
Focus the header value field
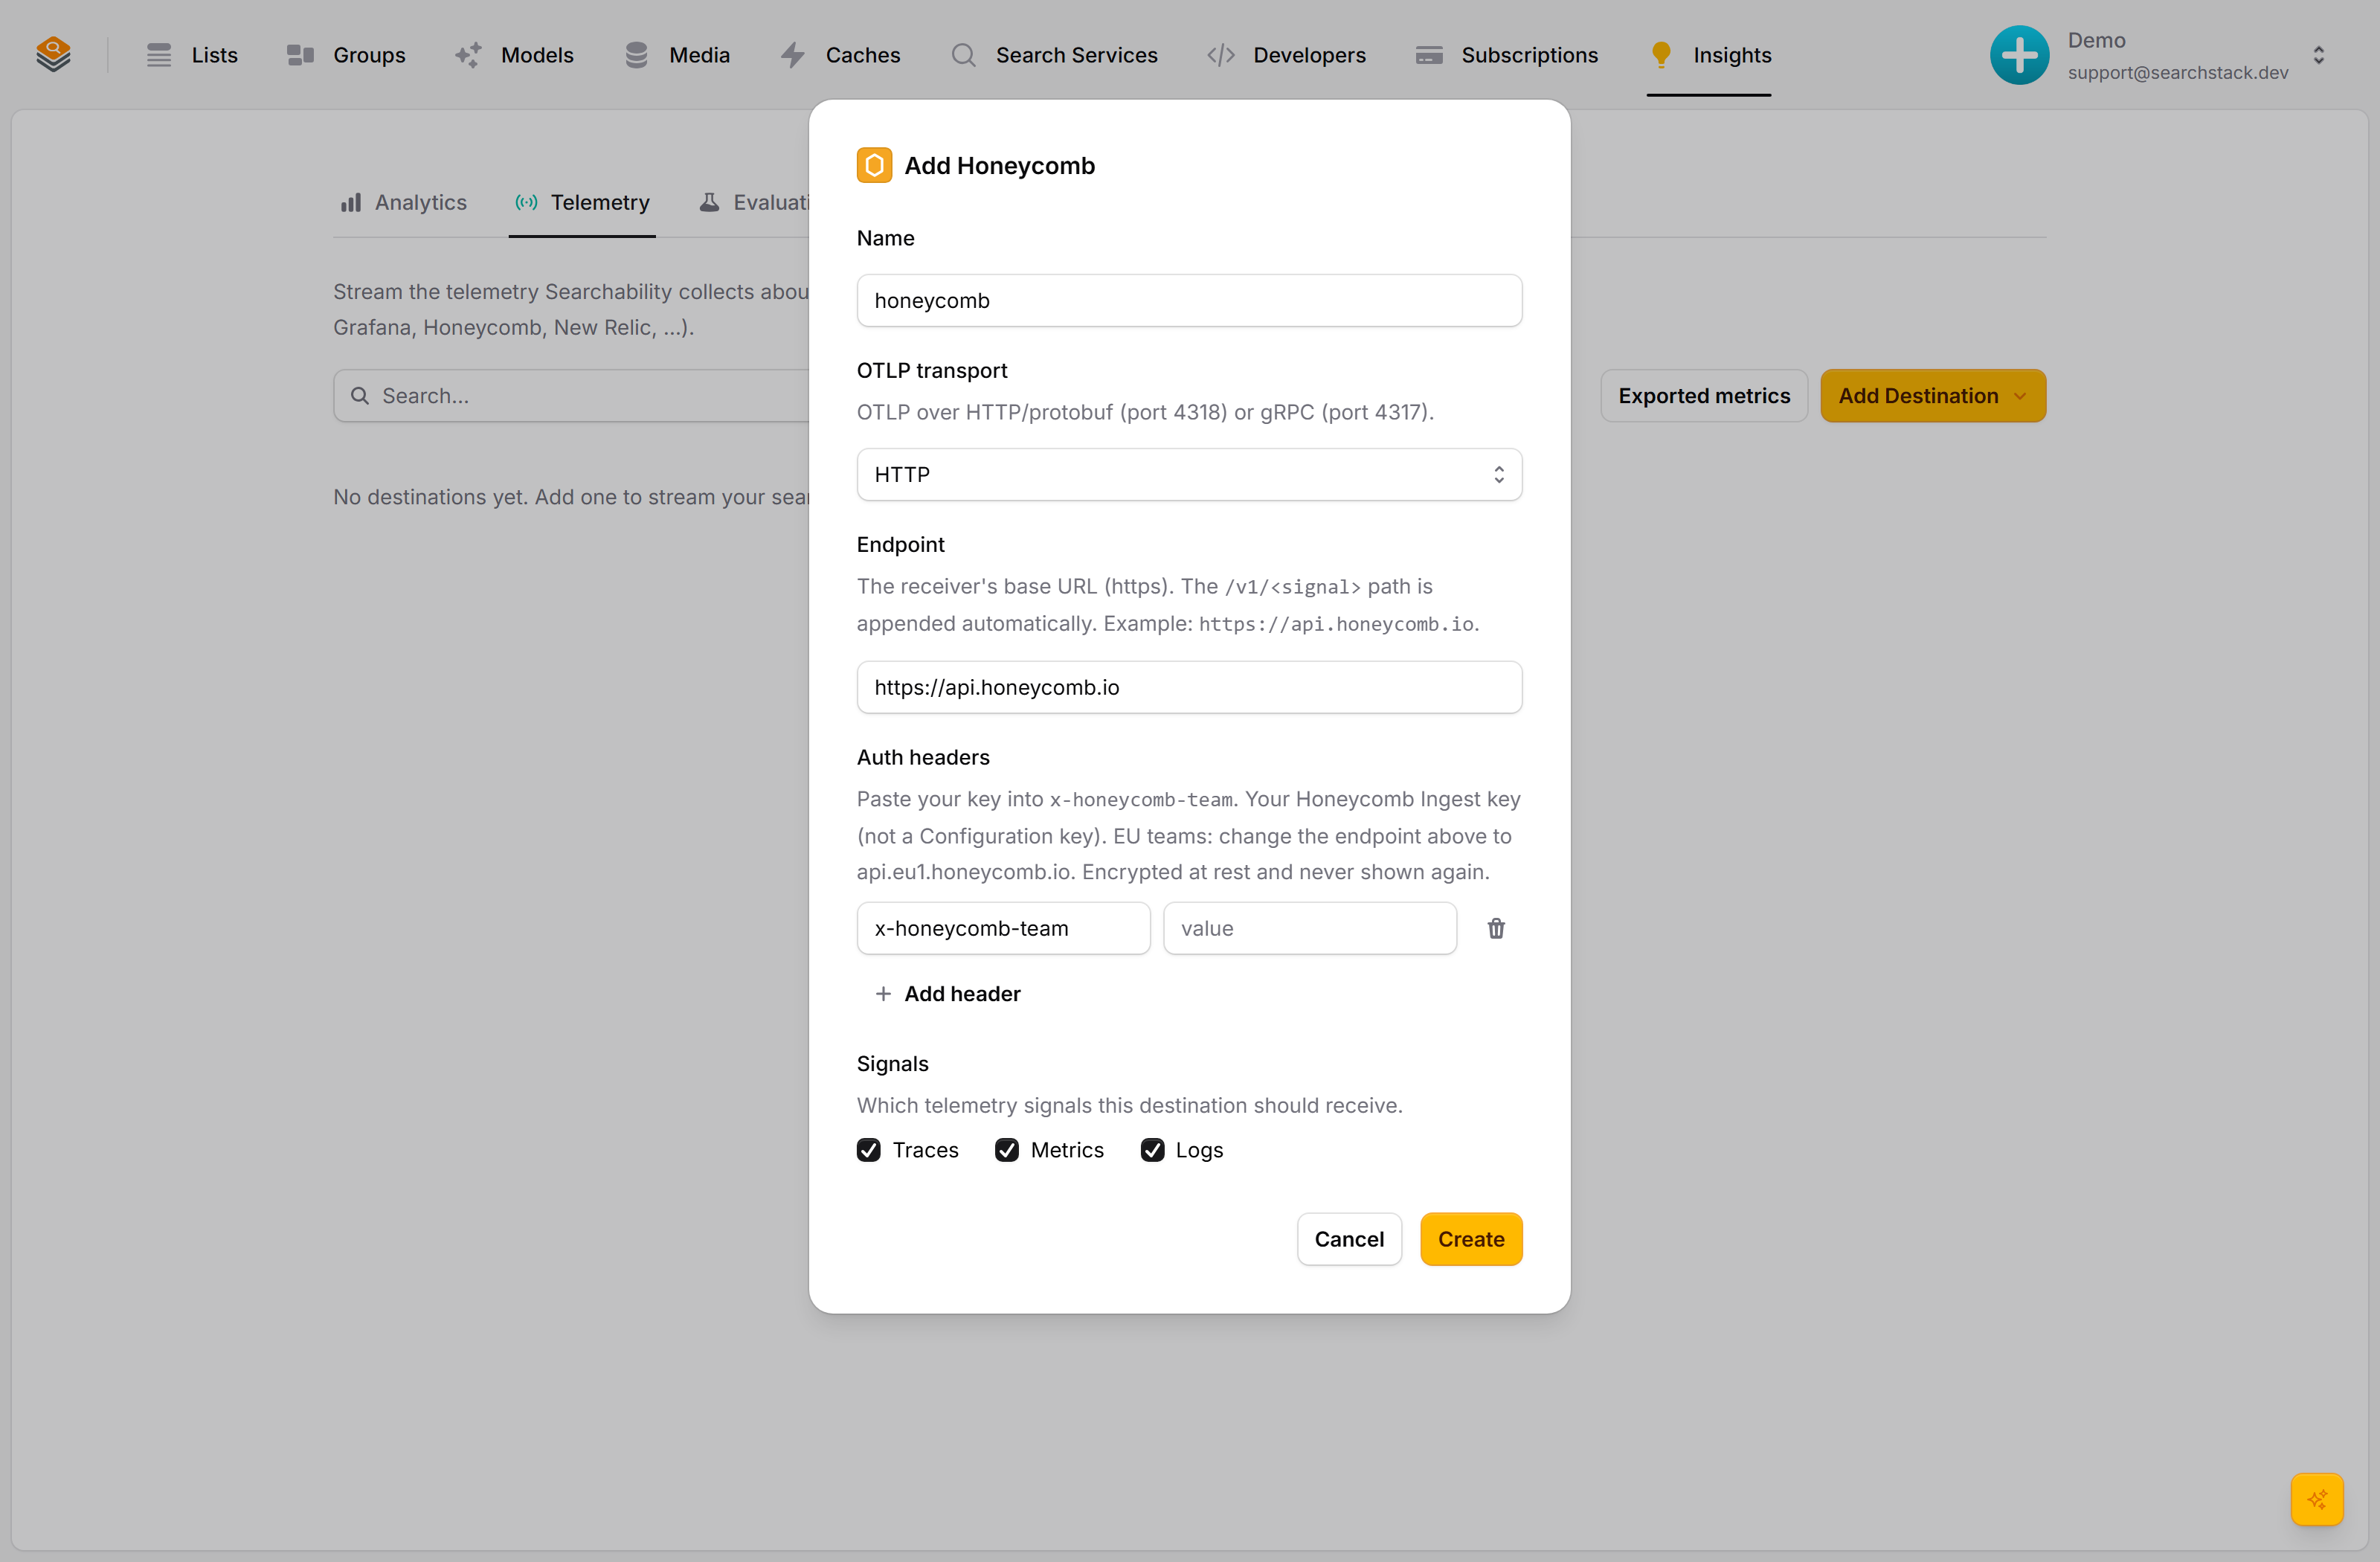pyautogui.click(x=1310, y=928)
